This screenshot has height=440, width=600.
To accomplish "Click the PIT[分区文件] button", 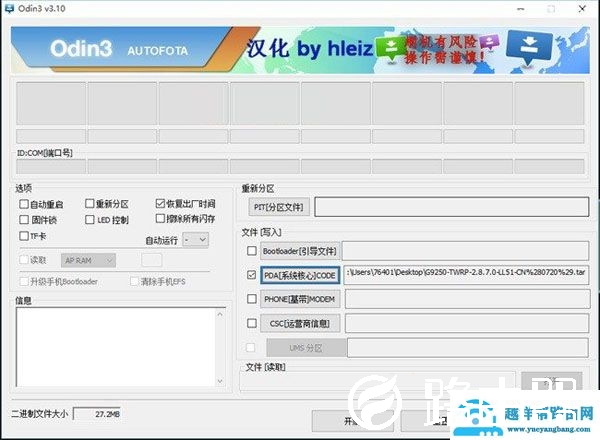I will click(279, 207).
